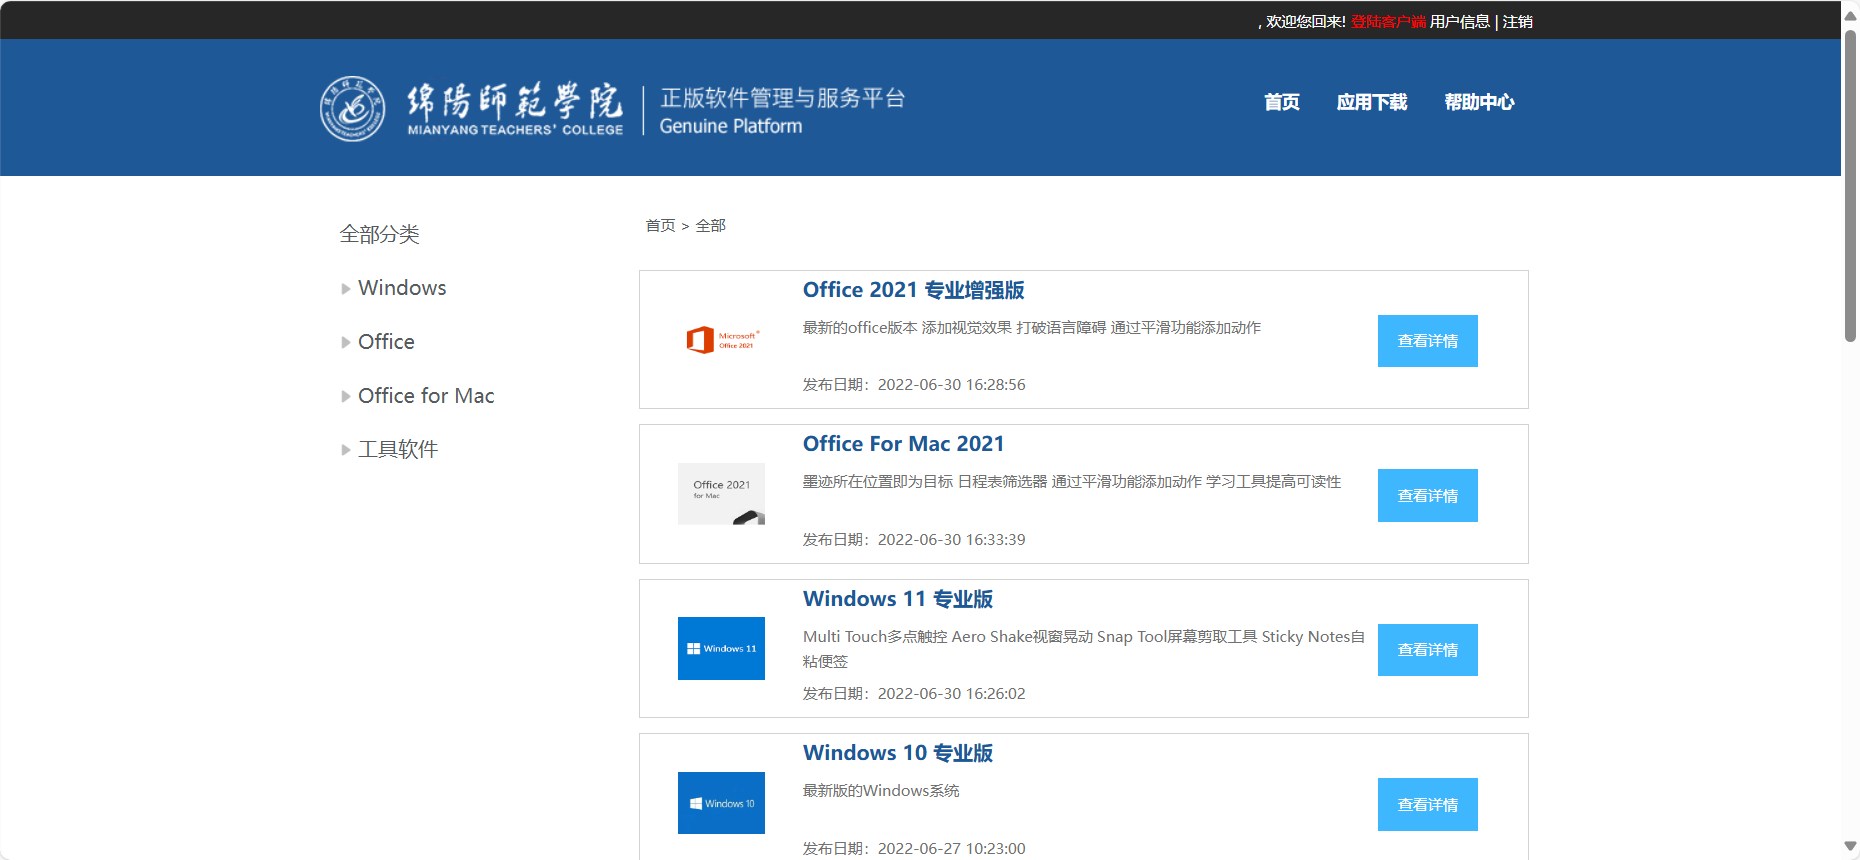The width and height of the screenshot is (1860, 860).
Task: Click 查看详情 for Office For Mac 2021
Action: pos(1427,496)
